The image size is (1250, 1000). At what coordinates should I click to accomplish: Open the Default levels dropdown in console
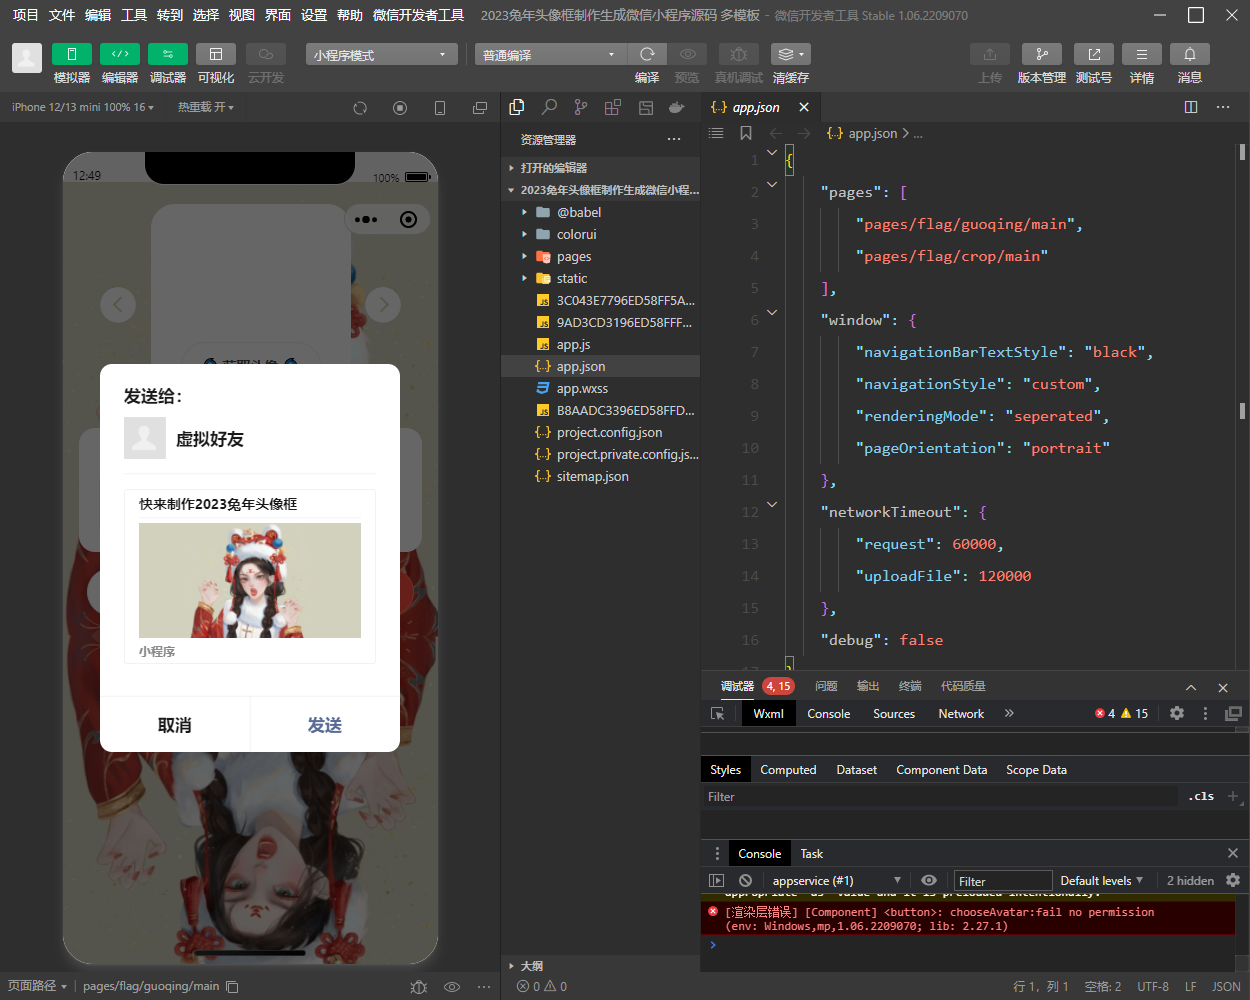(1101, 880)
